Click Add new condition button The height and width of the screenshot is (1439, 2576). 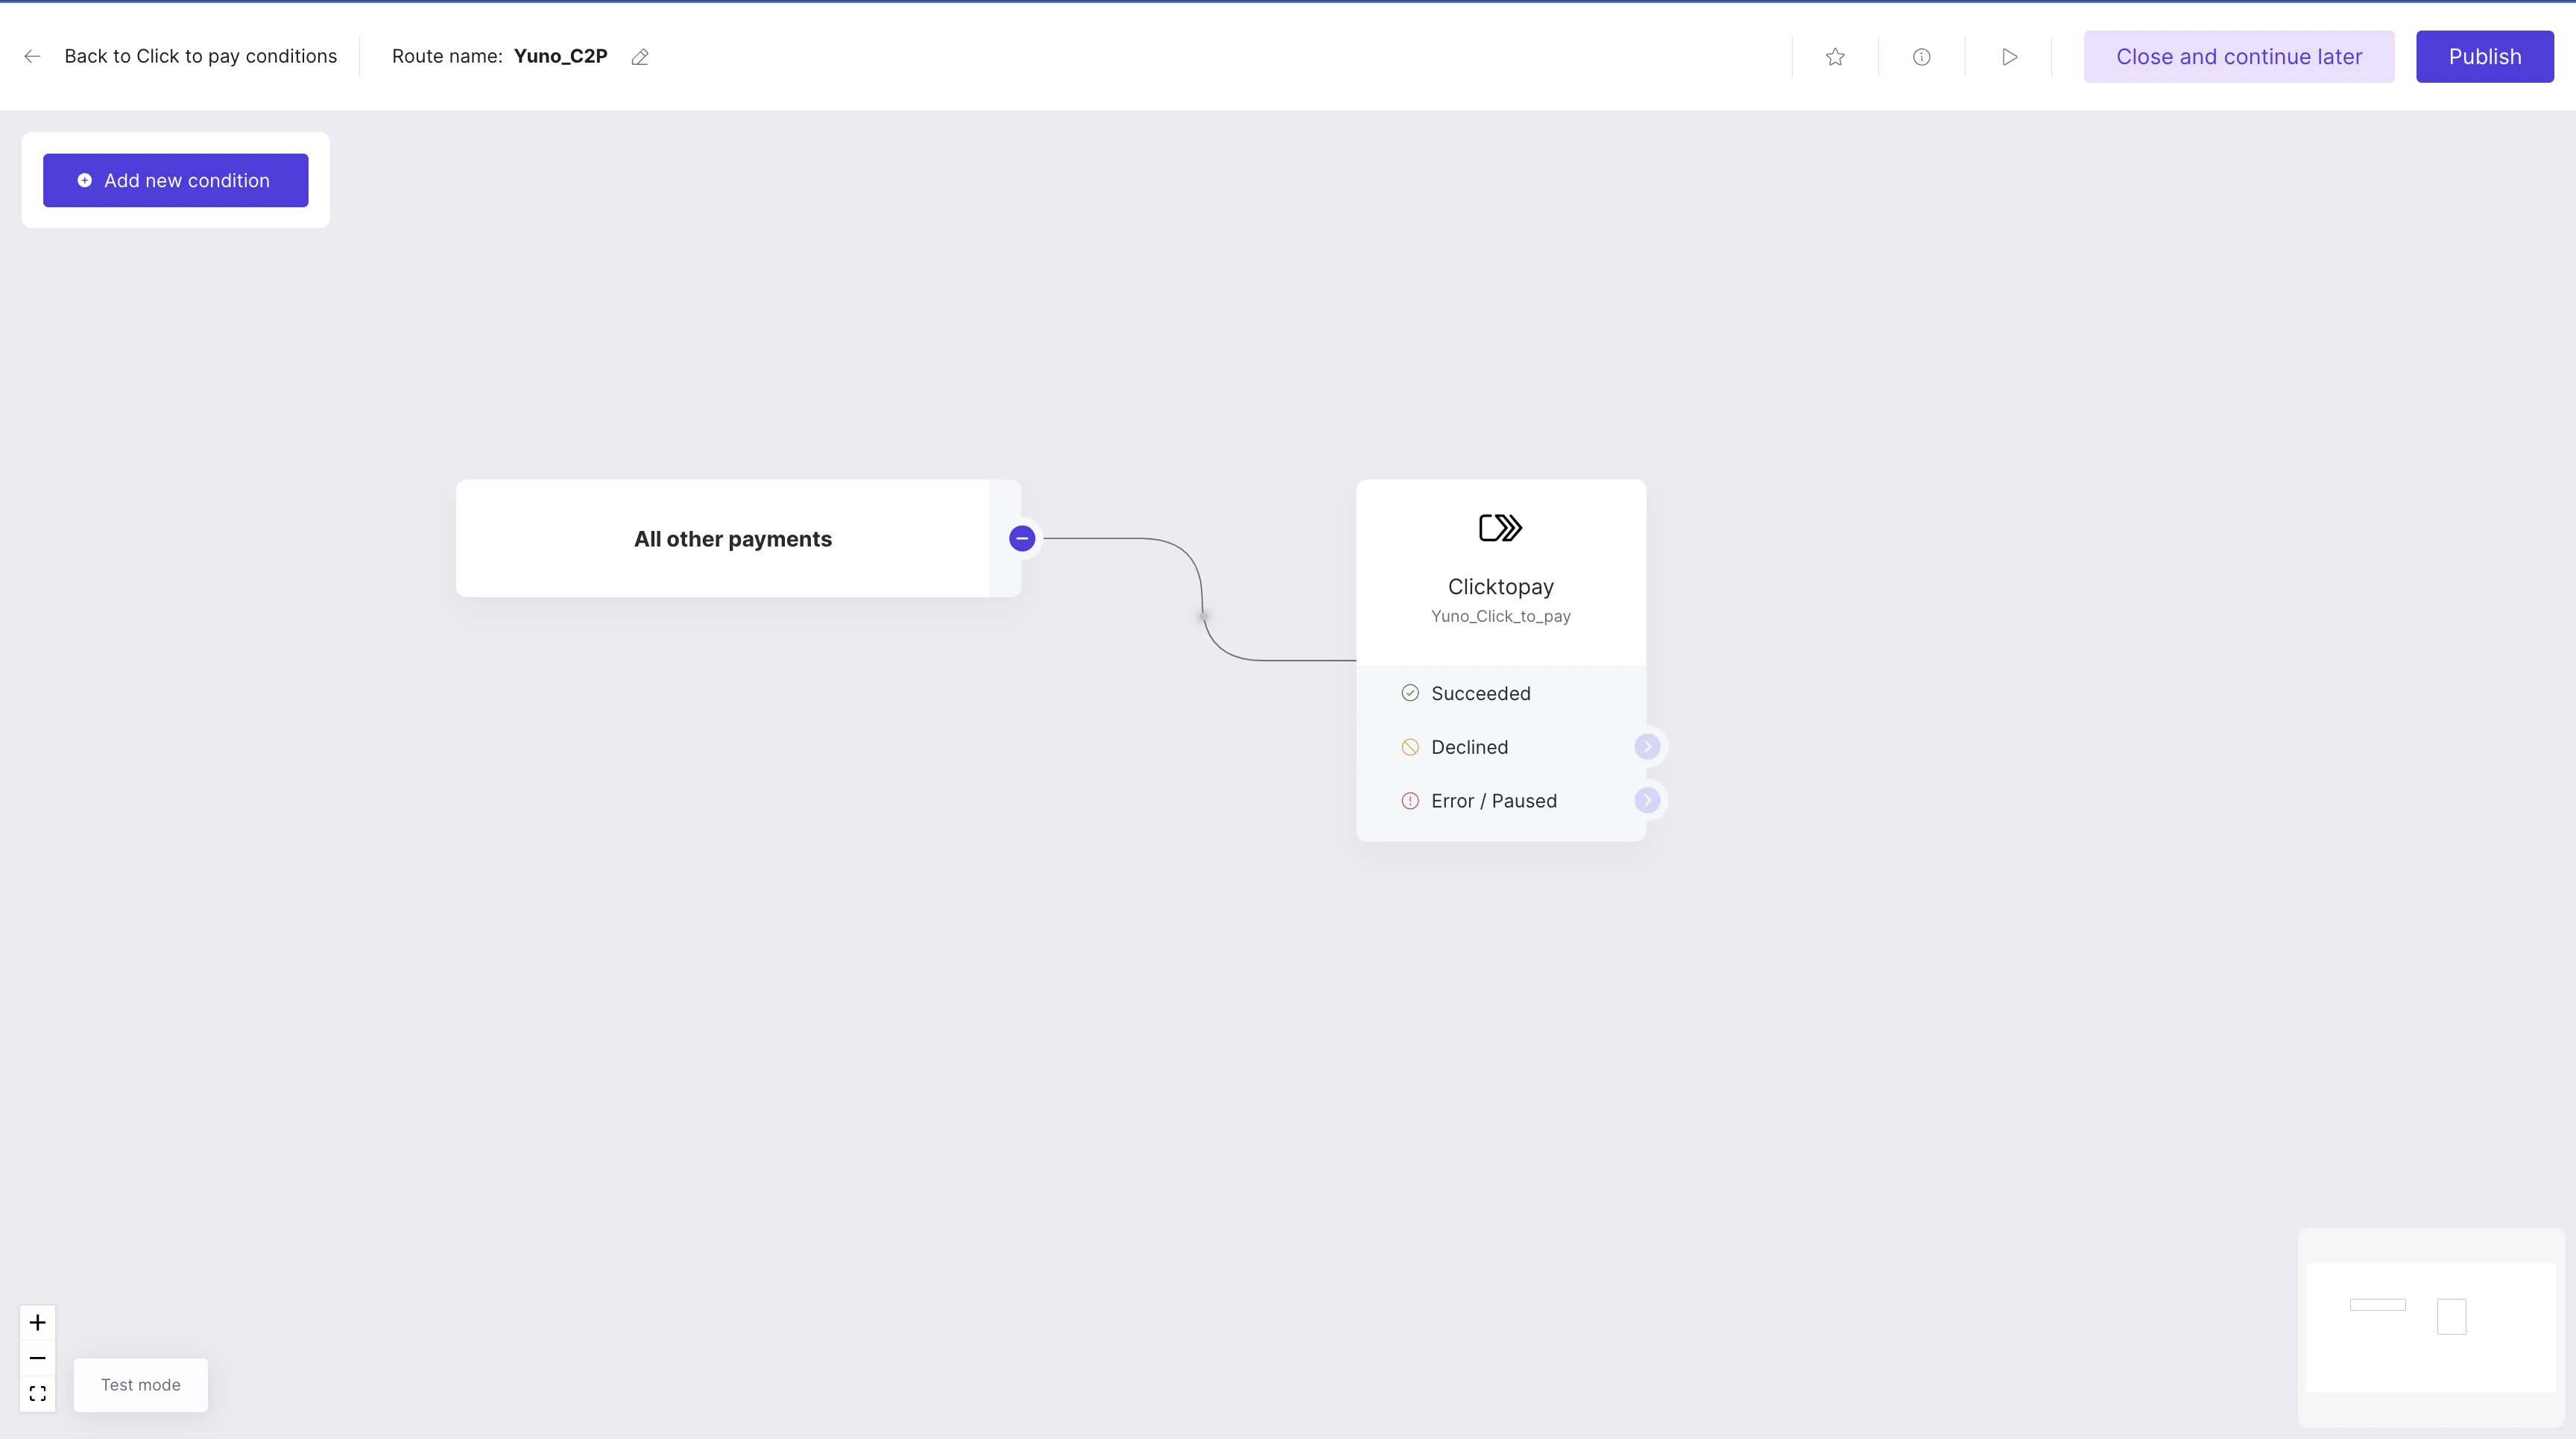(176, 180)
